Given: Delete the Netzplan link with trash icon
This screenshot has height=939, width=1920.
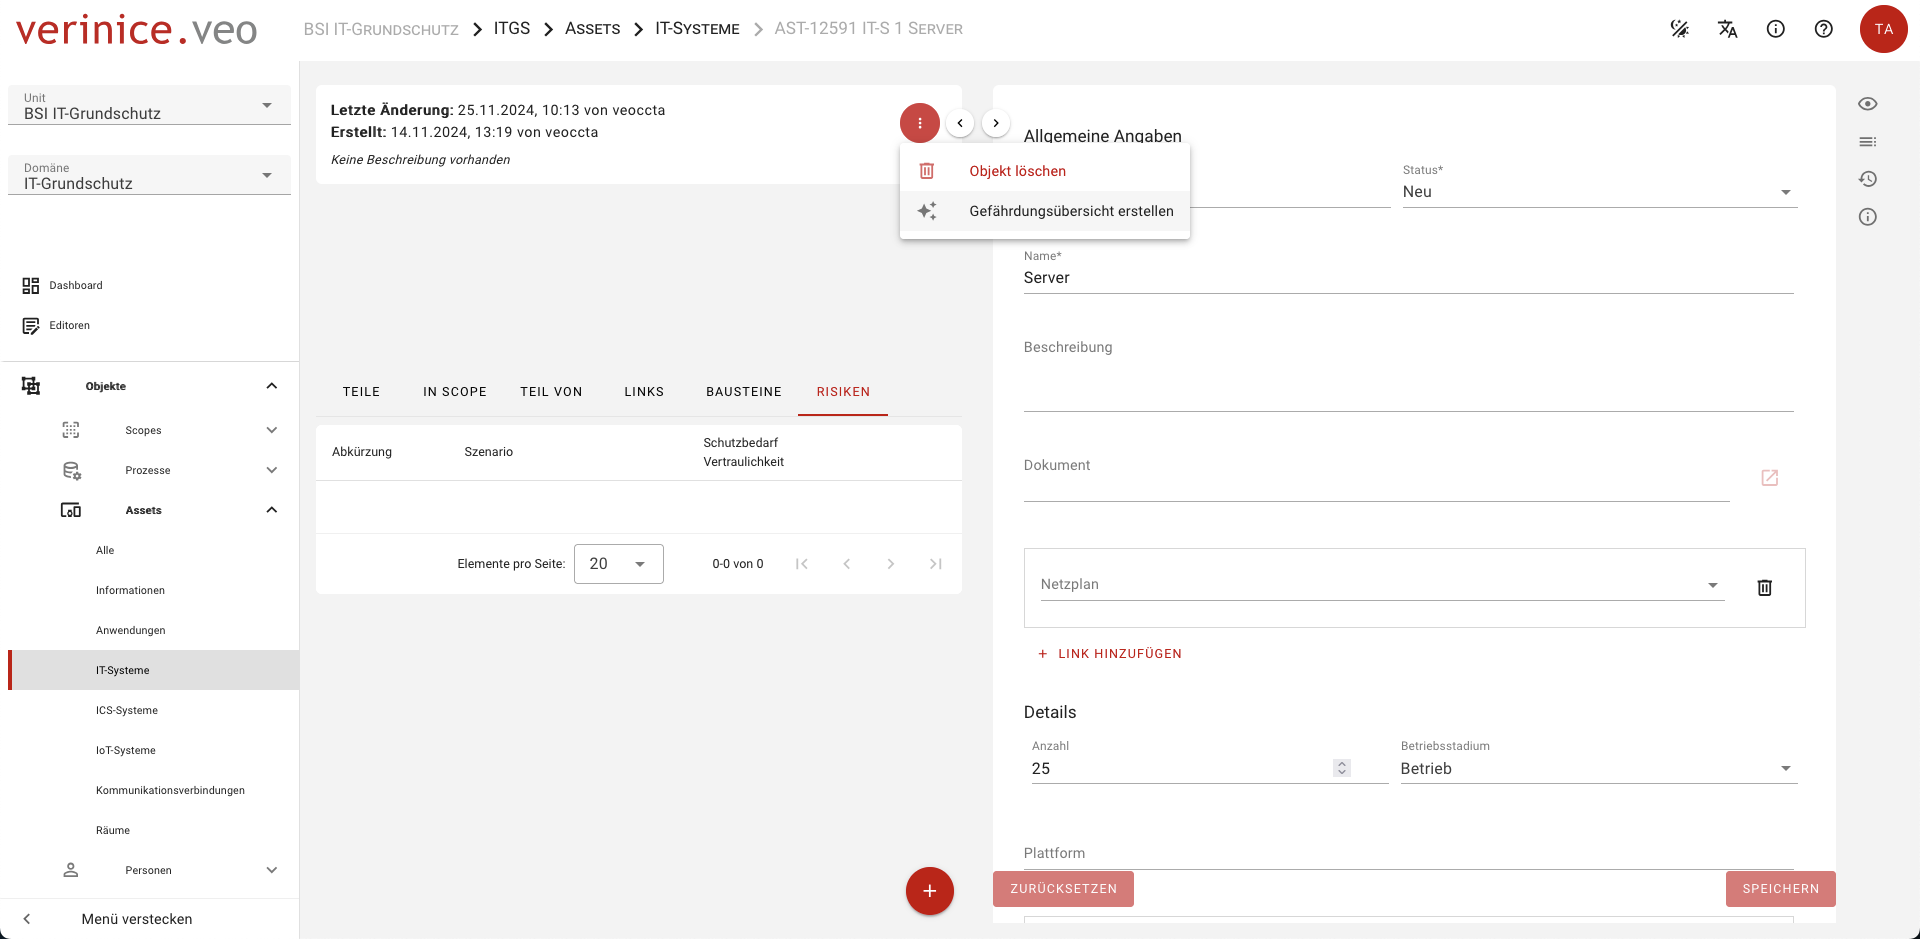Looking at the screenshot, I should click(x=1764, y=588).
